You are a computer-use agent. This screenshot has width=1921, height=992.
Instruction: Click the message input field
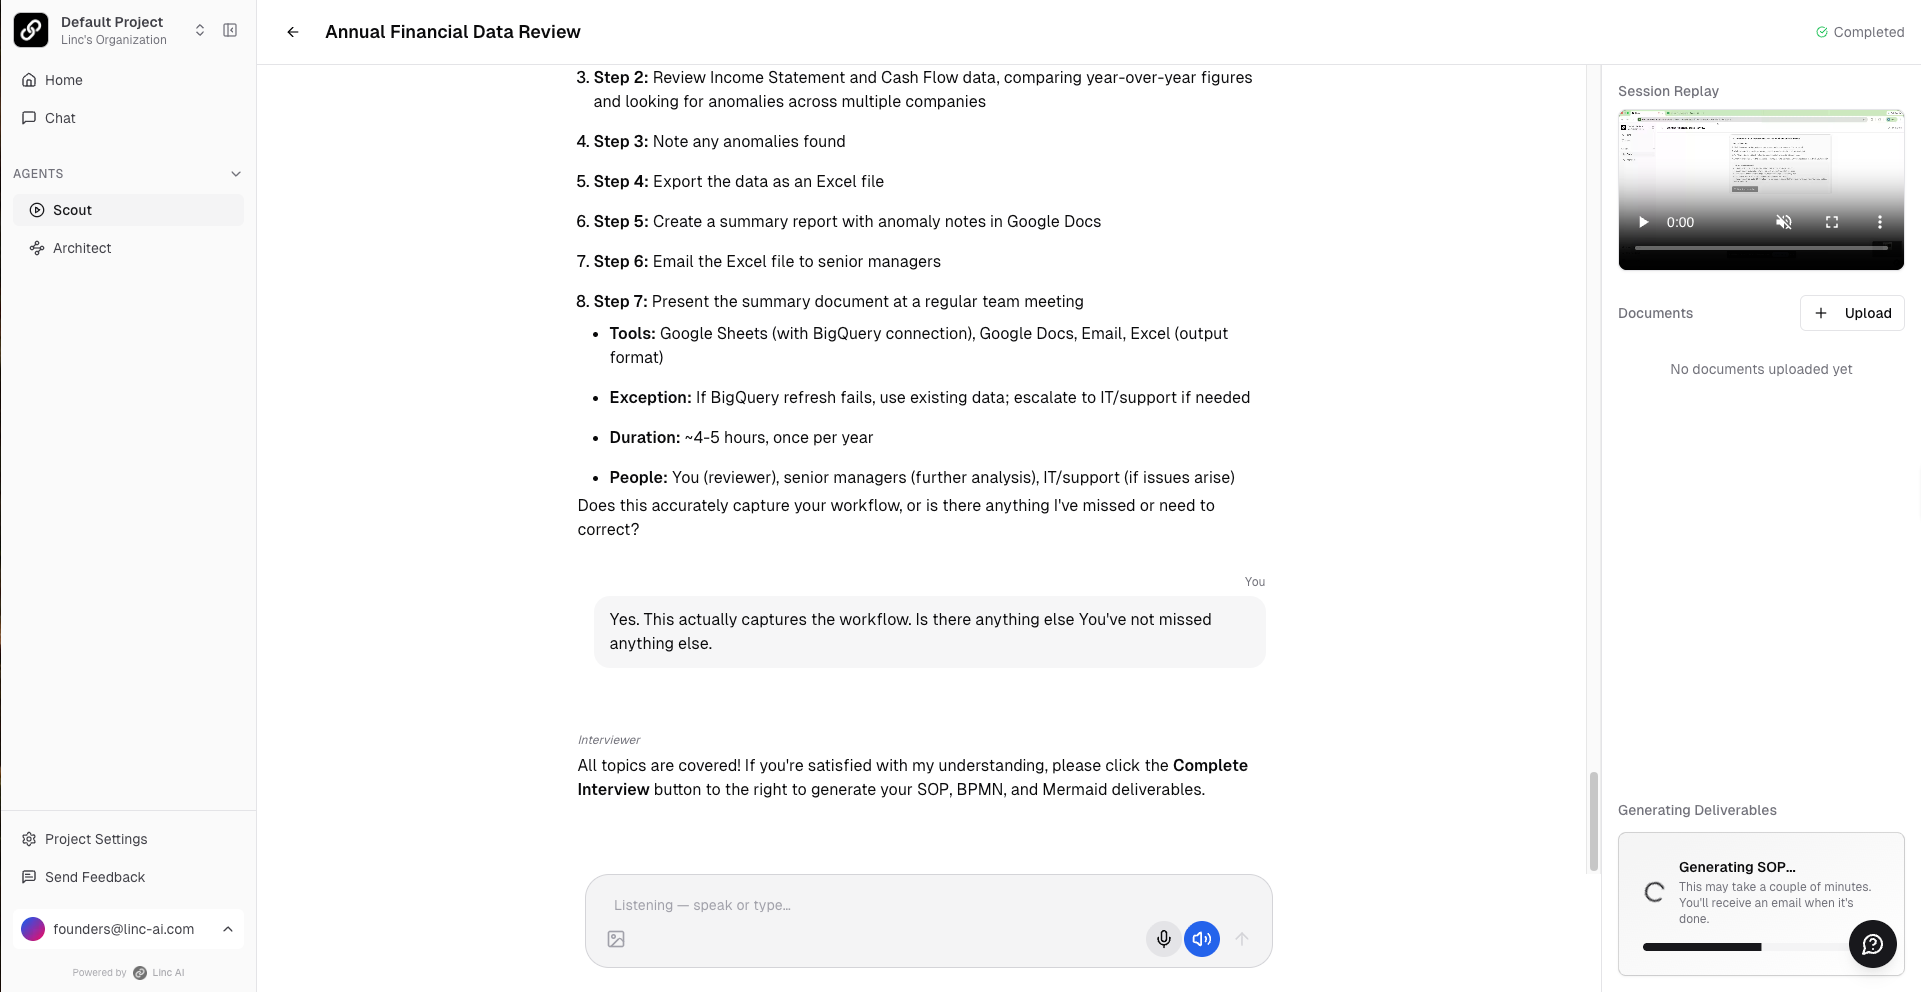[870, 905]
